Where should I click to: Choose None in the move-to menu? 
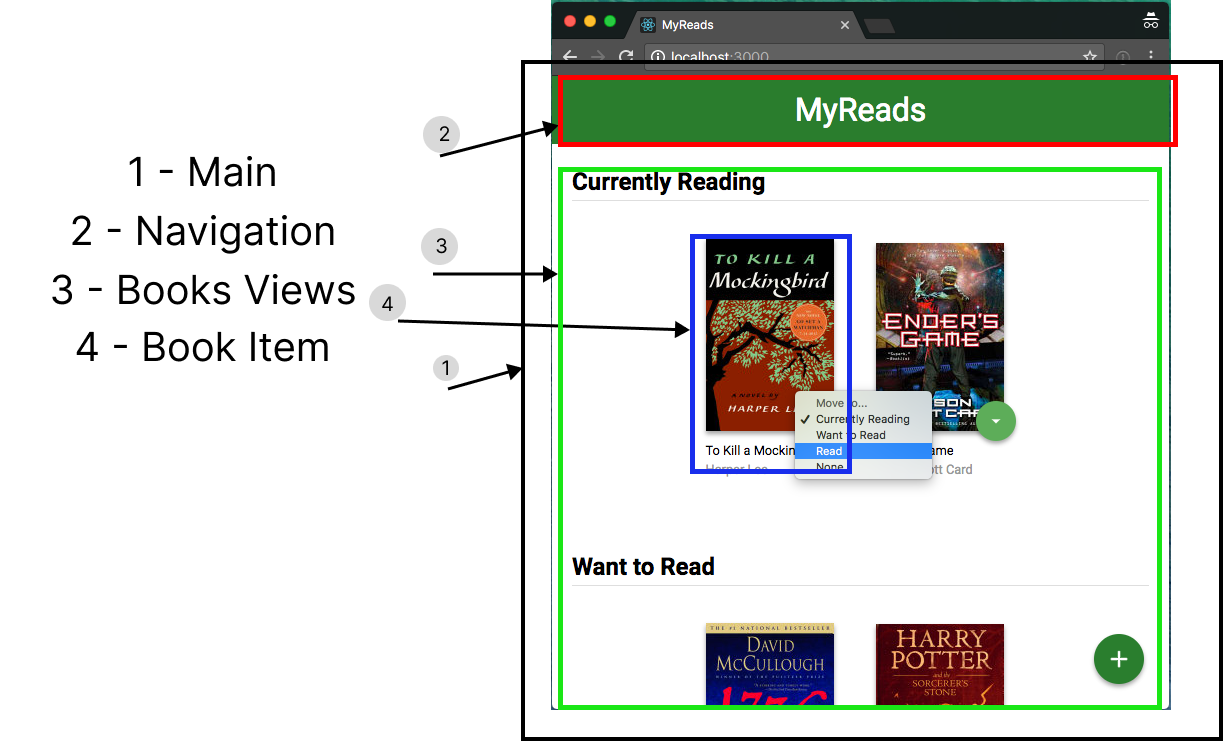click(x=863, y=467)
